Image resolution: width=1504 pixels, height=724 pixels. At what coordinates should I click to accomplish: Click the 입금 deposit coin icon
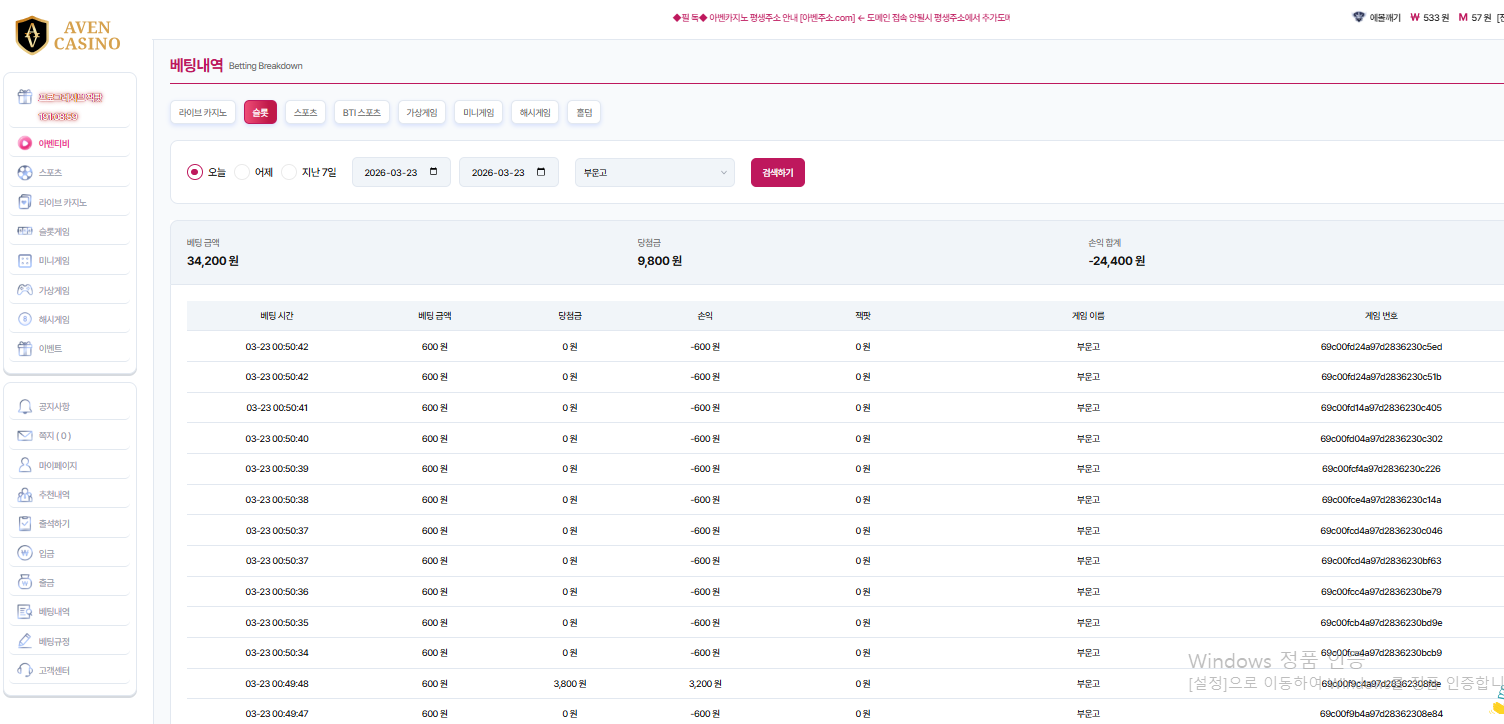pos(25,553)
